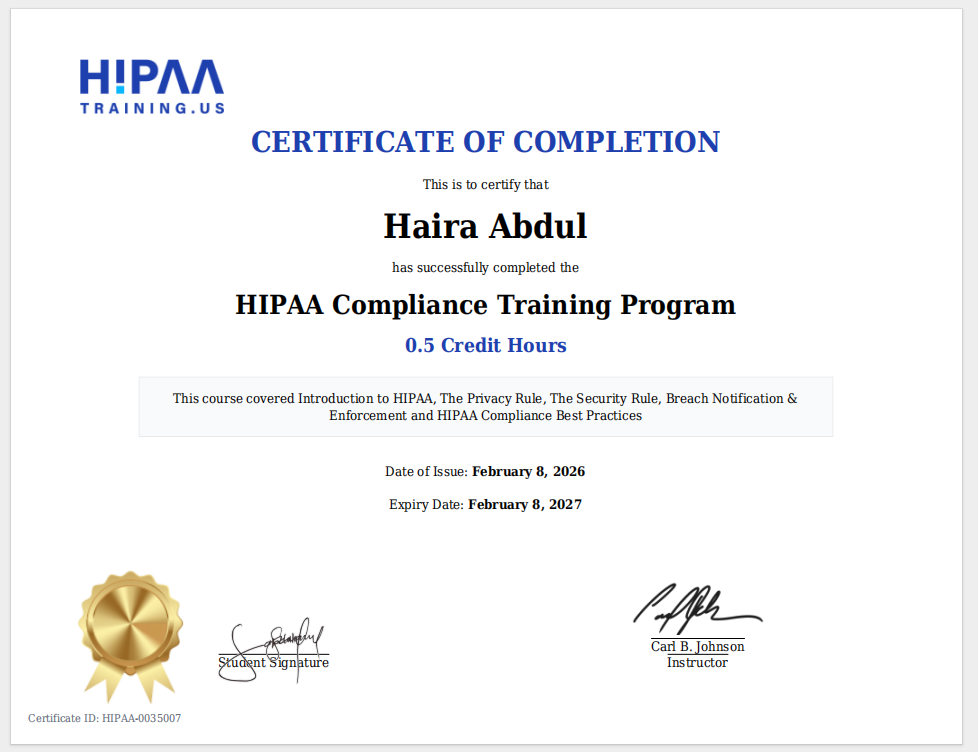The image size is (978, 752).
Task: Click the 'has successfully completed the' text
Action: point(486,267)
